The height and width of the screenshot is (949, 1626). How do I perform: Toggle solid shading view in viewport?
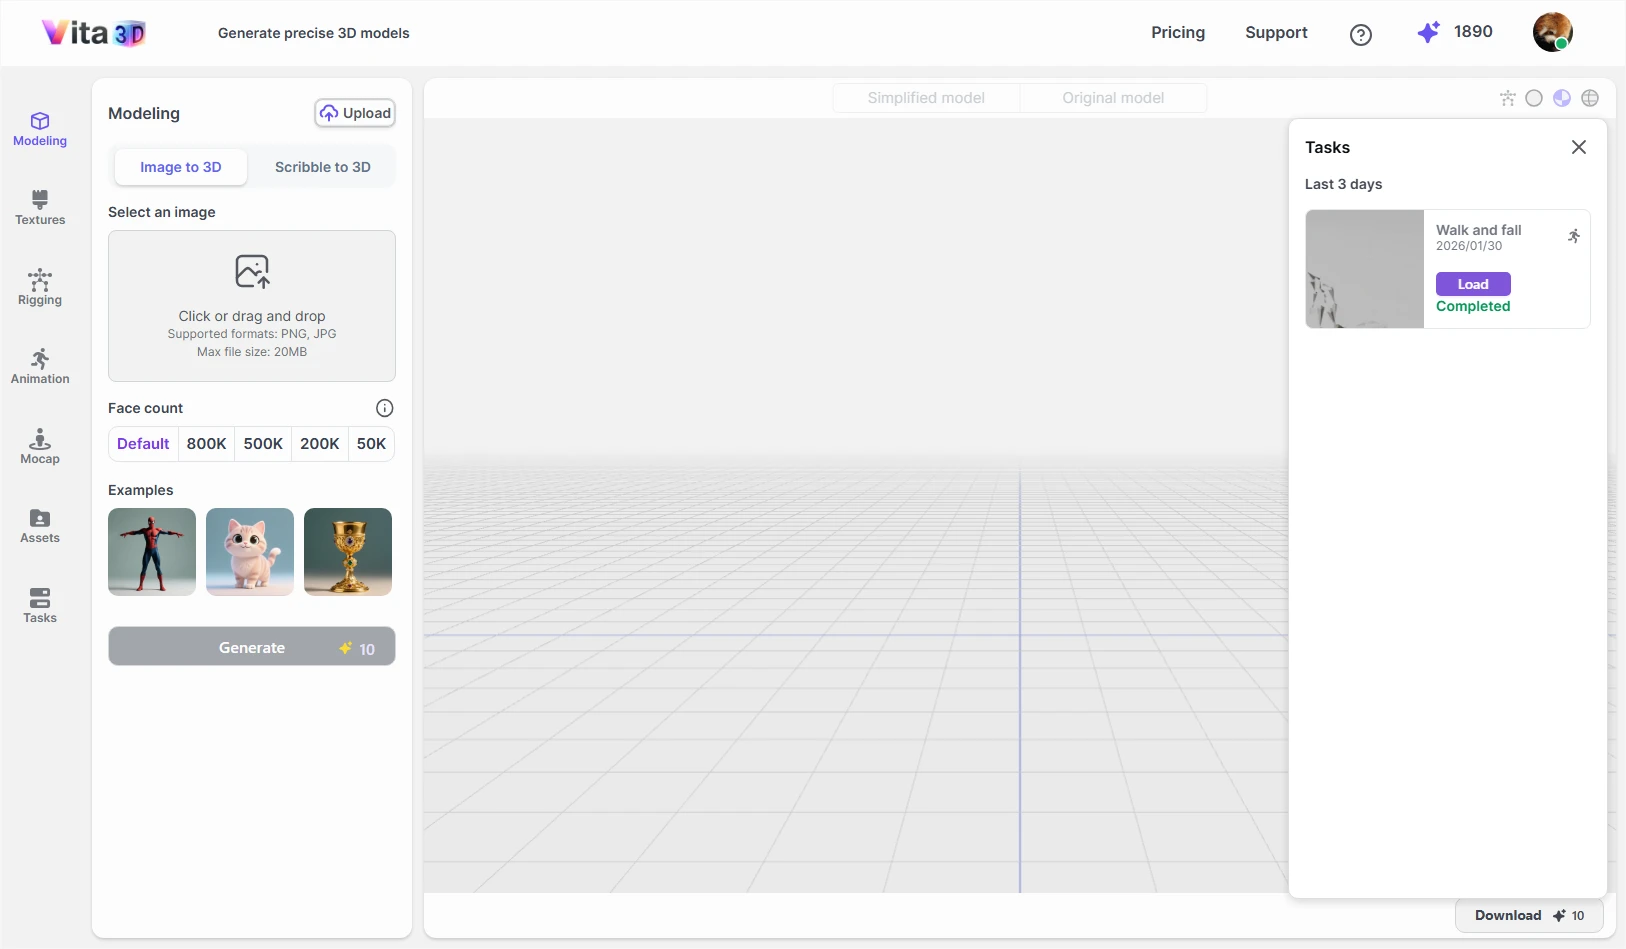click(1534, 98)
